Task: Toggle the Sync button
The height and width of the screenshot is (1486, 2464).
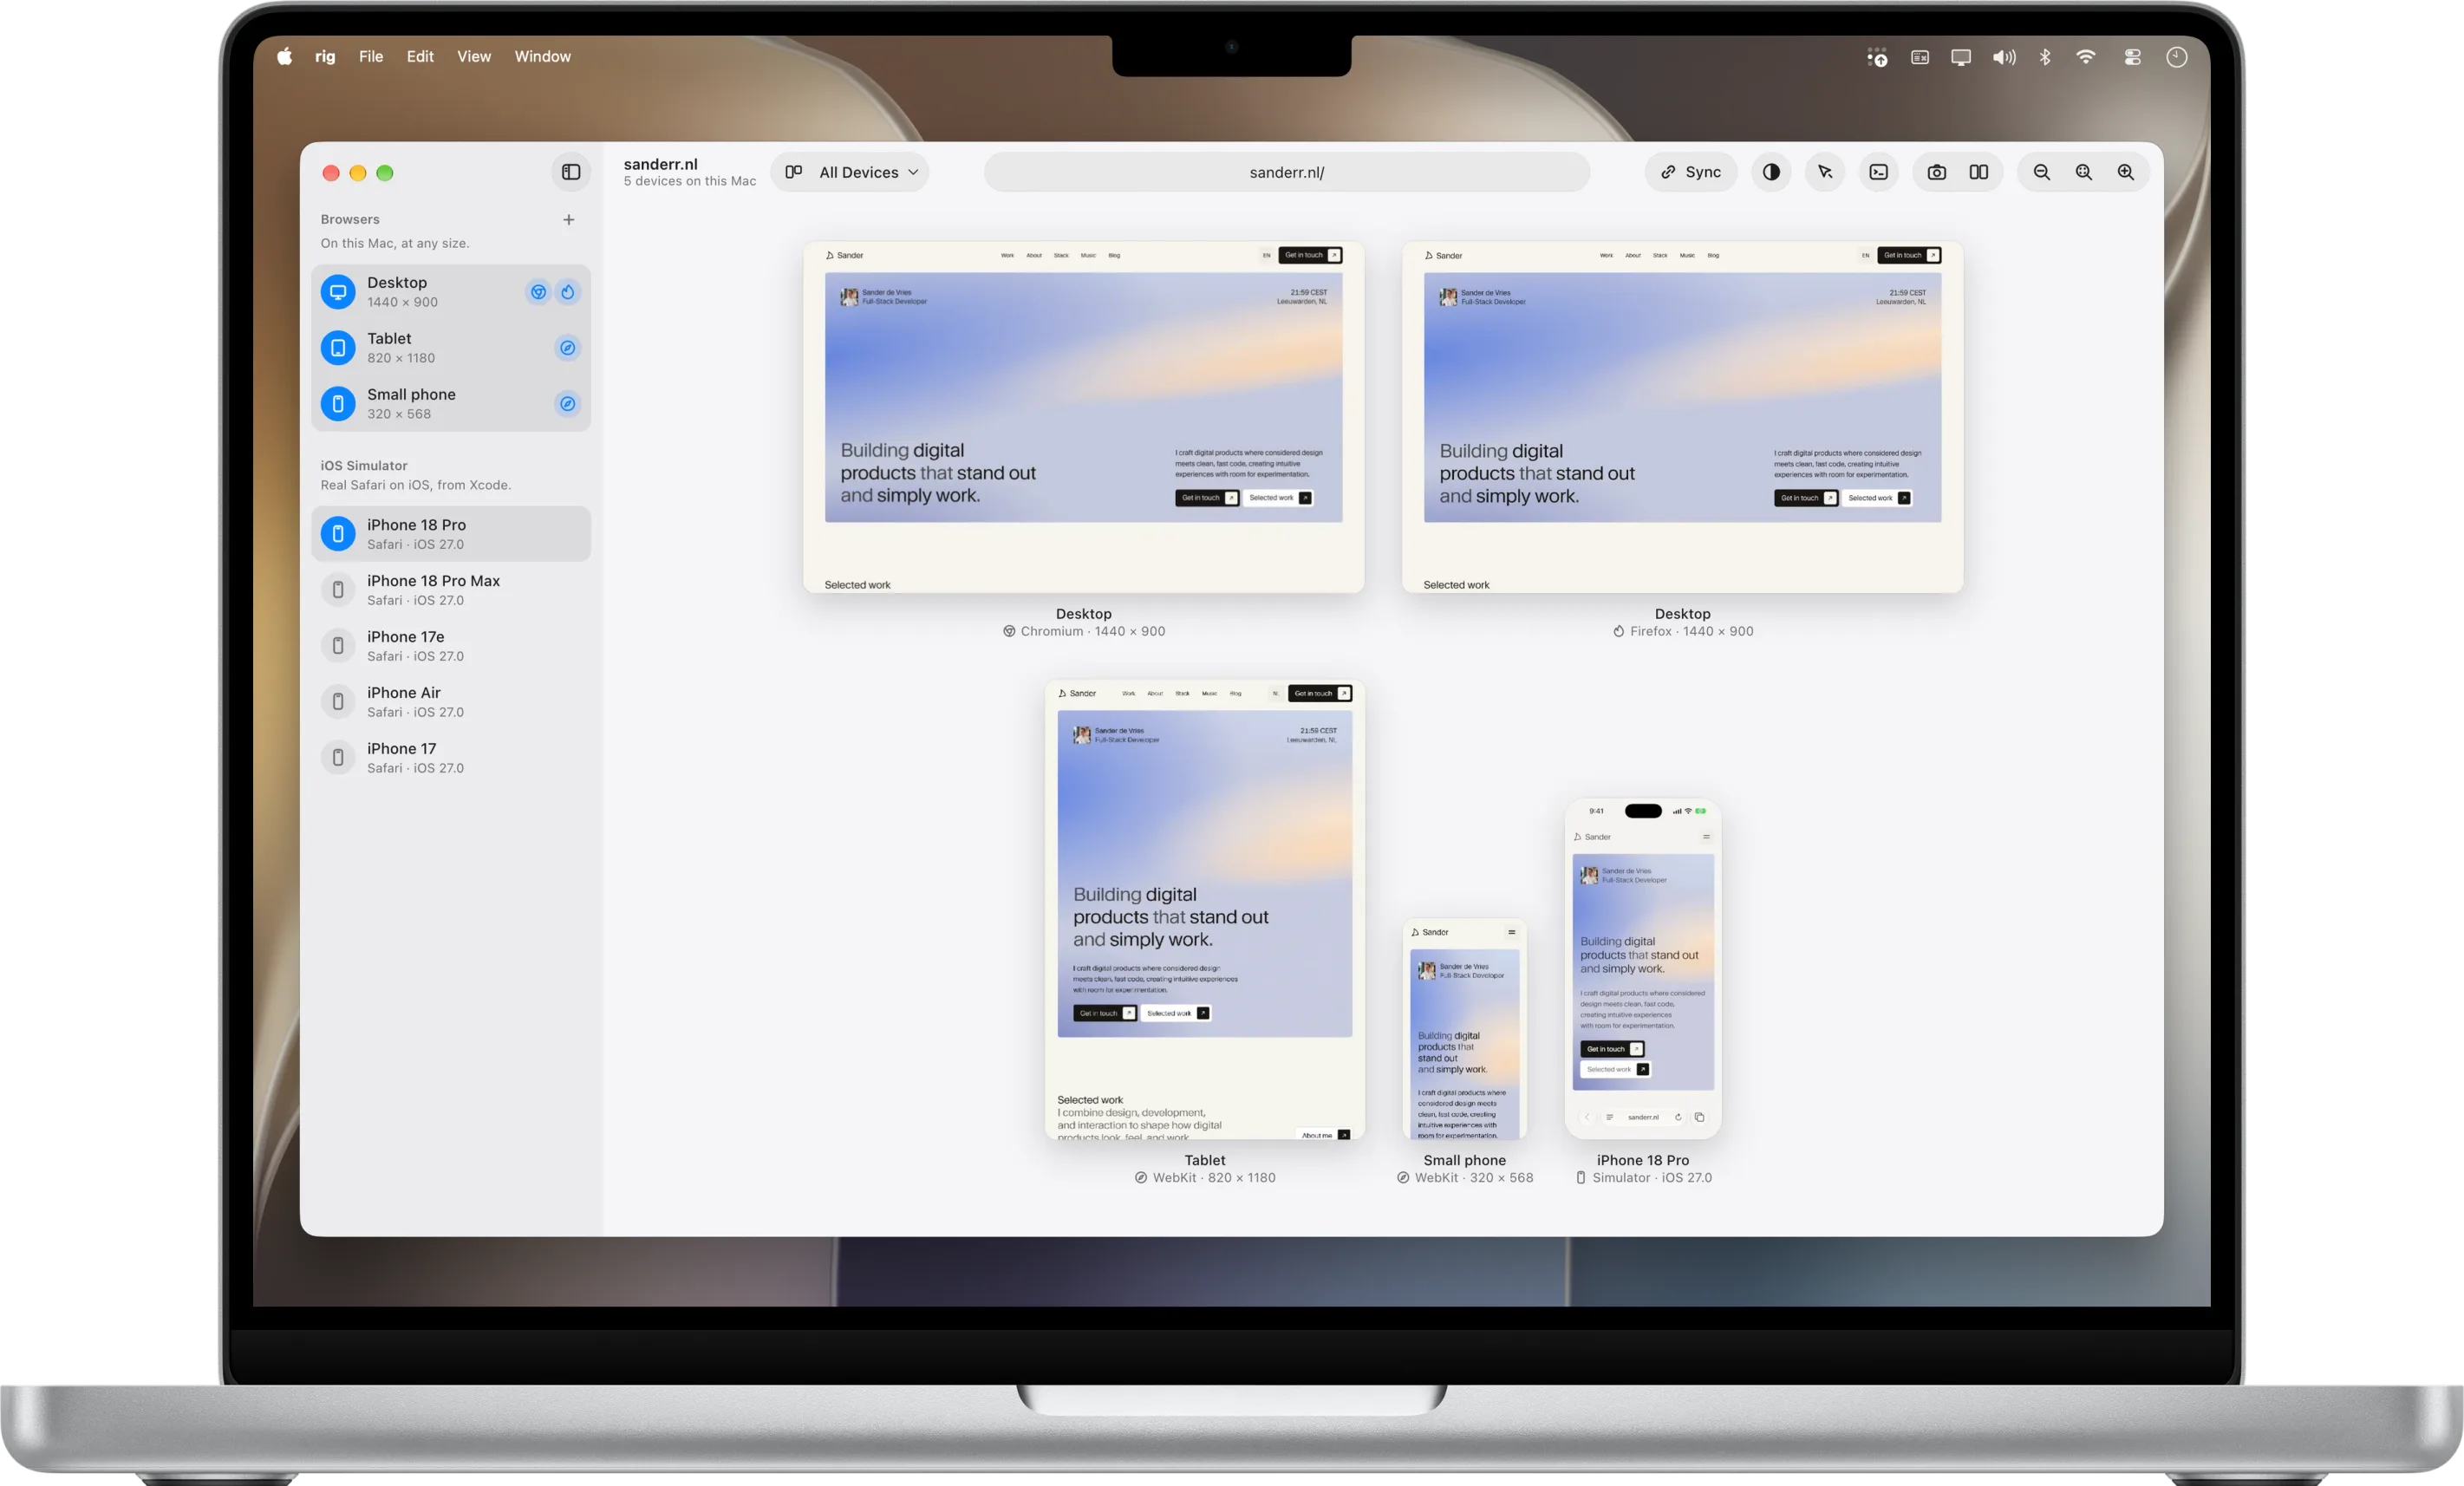Action: (x=1691, y=172)
